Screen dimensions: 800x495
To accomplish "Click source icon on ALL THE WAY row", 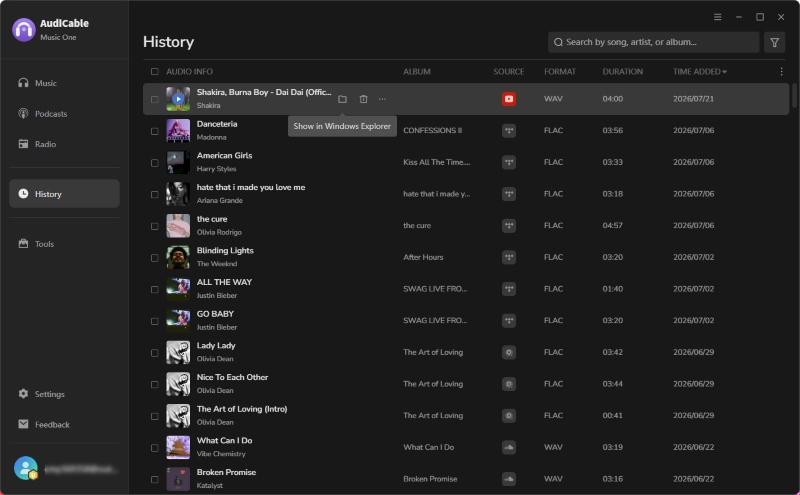I will click(x=509, y=289).
